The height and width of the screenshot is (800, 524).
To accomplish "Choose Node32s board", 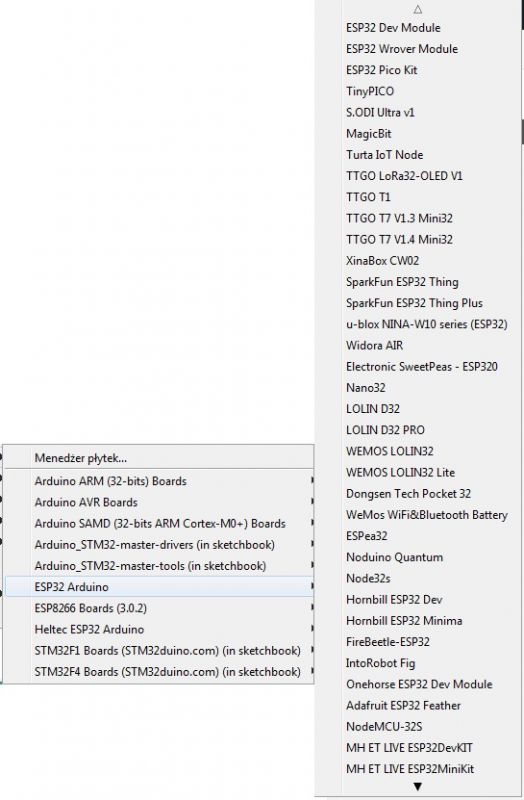I will (x=418, y=578).
